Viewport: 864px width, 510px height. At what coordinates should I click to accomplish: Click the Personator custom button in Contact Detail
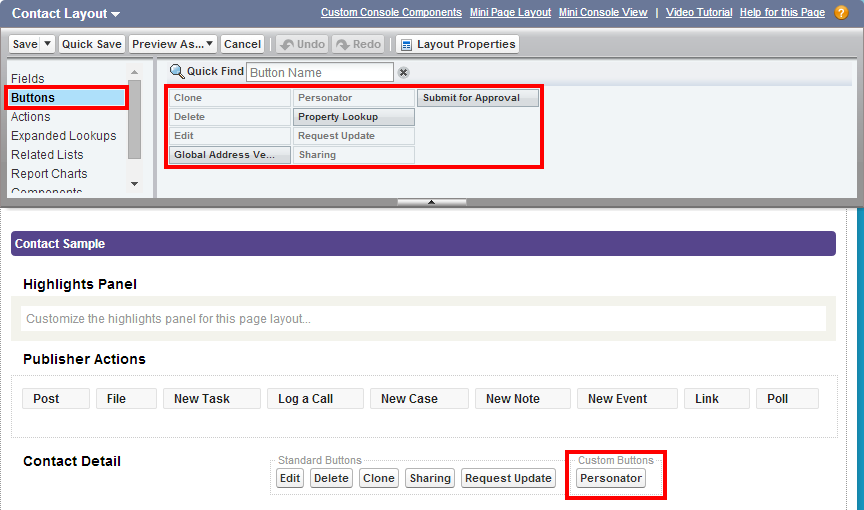point(611,478)
